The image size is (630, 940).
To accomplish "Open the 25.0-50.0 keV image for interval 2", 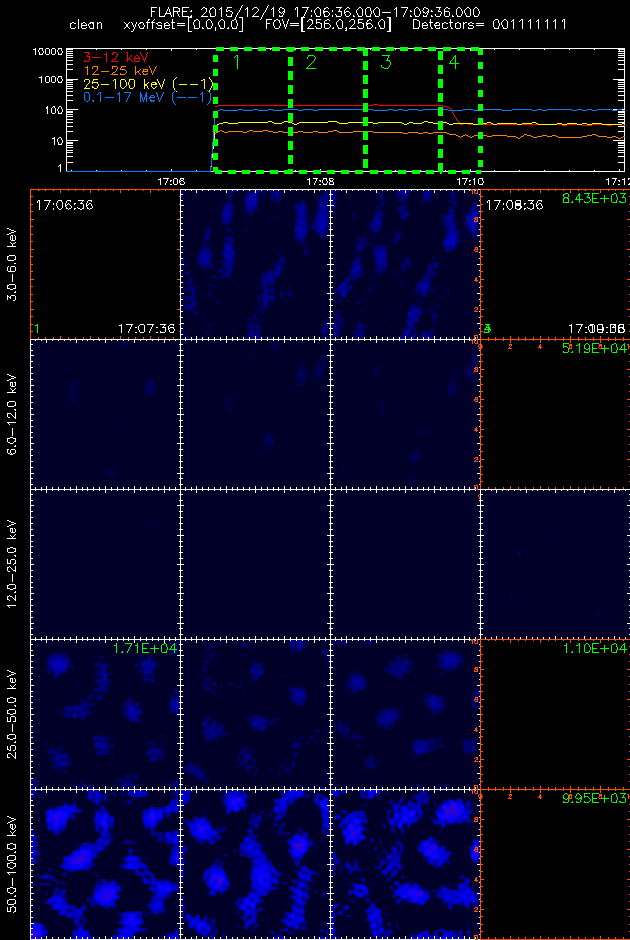I will pyautogui.click(x=255, y=714).
